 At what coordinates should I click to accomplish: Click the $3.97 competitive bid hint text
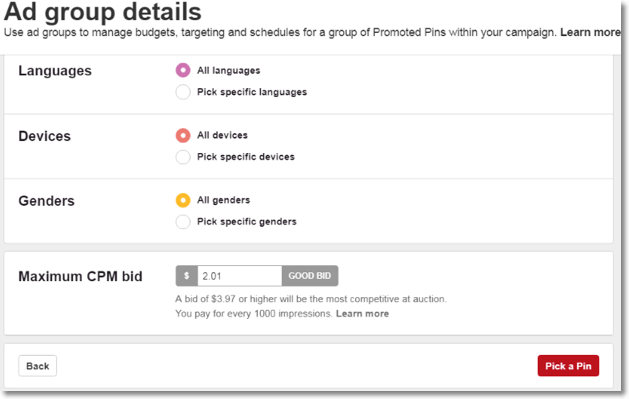coord(311,299)
